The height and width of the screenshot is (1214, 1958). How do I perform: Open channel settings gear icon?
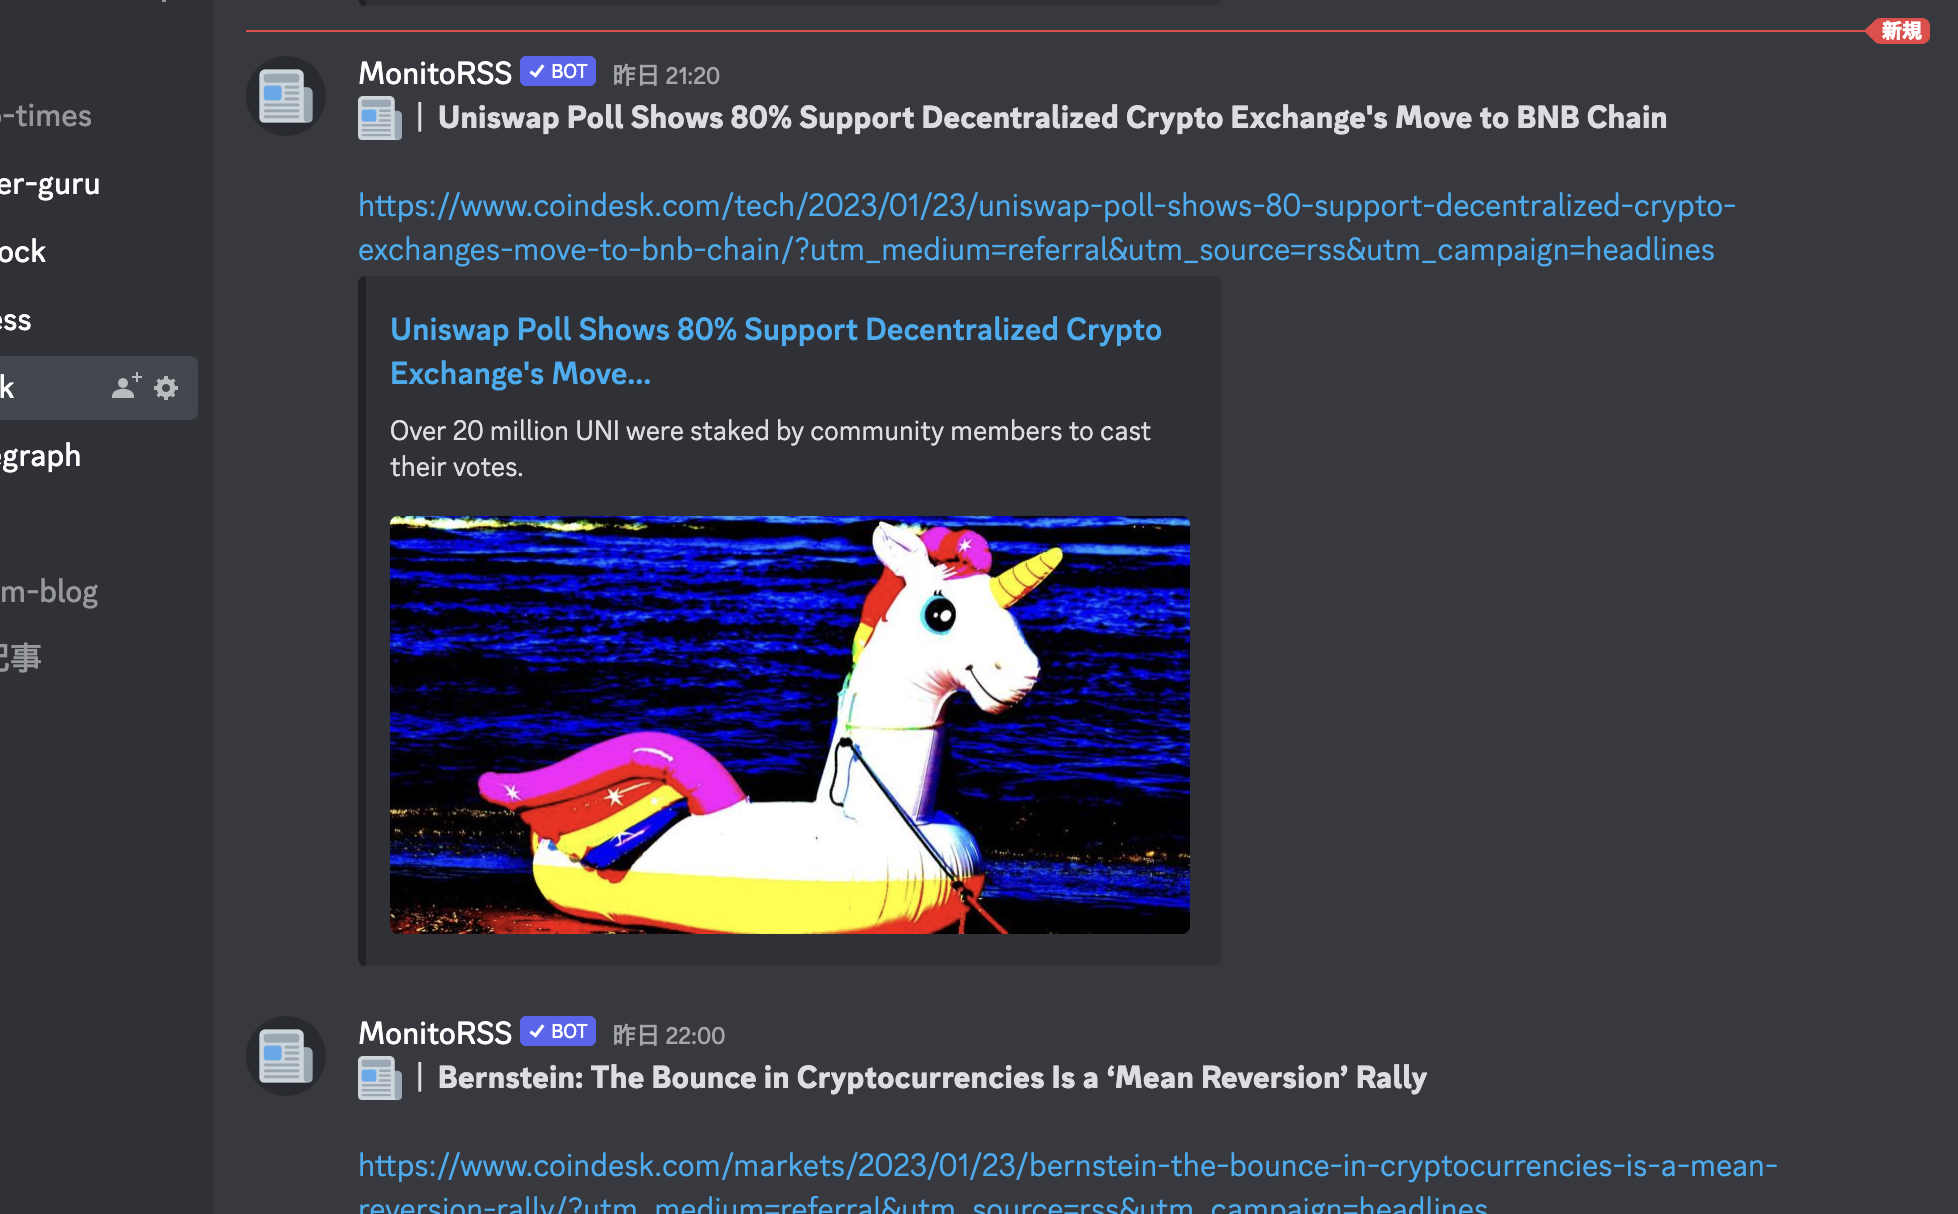pos(166,388)
